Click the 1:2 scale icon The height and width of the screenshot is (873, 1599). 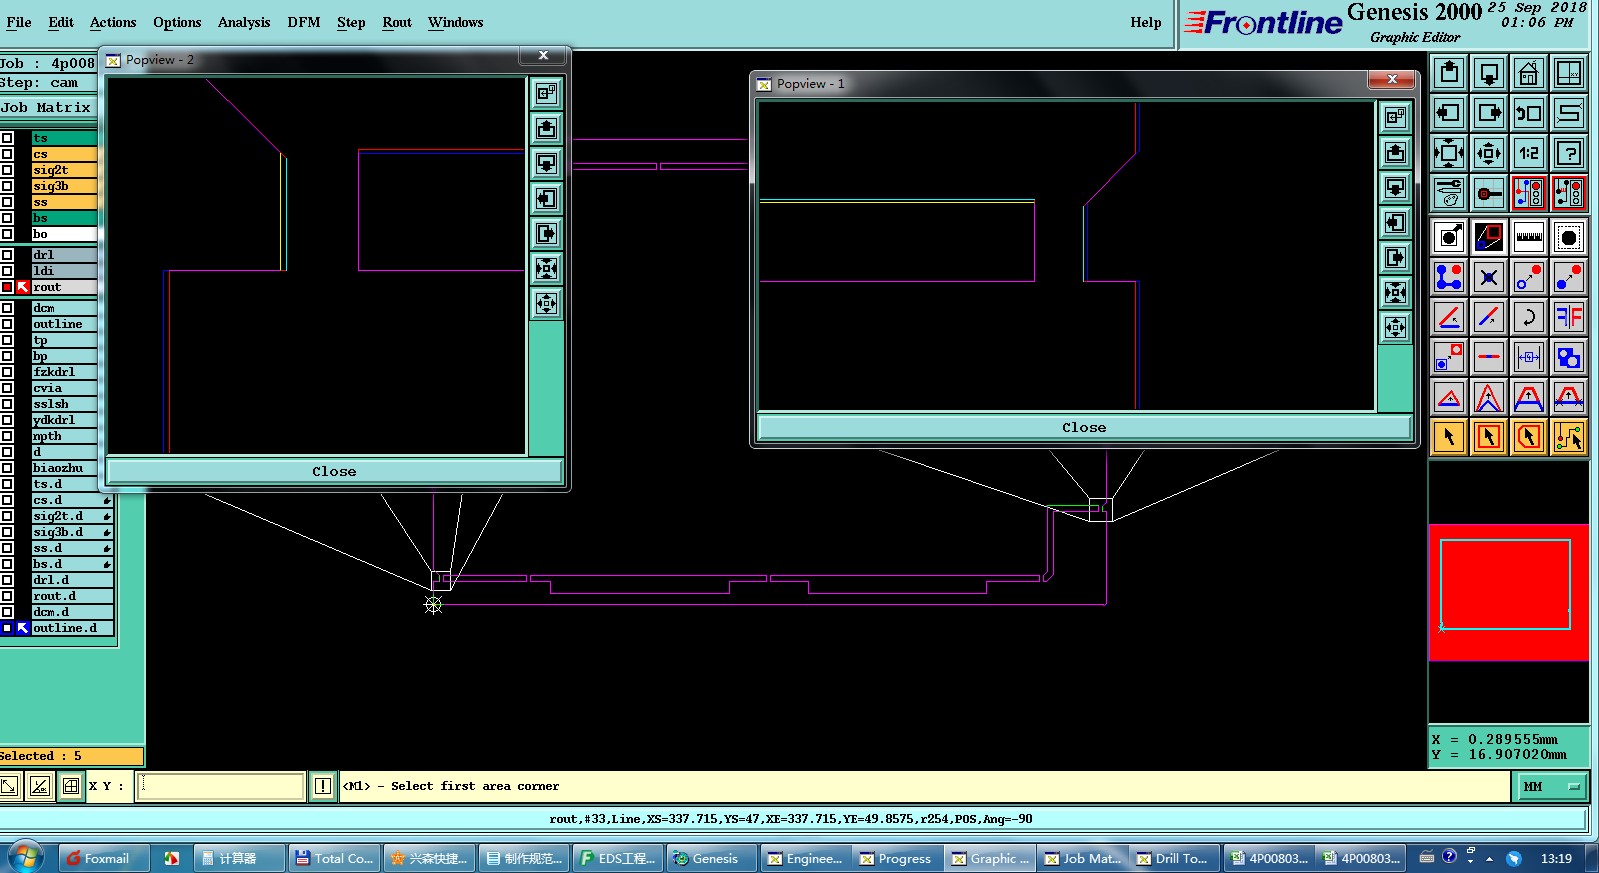(x=1529, y=153)
